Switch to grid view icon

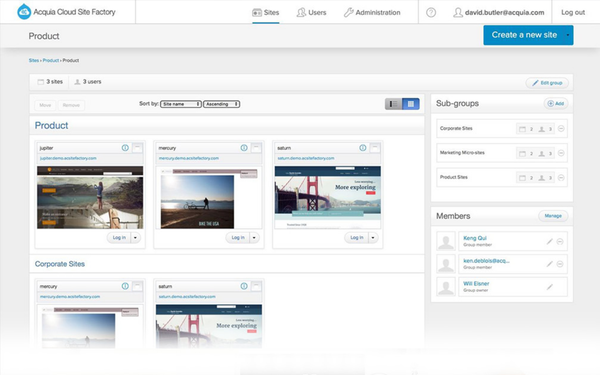click(411, 104)
